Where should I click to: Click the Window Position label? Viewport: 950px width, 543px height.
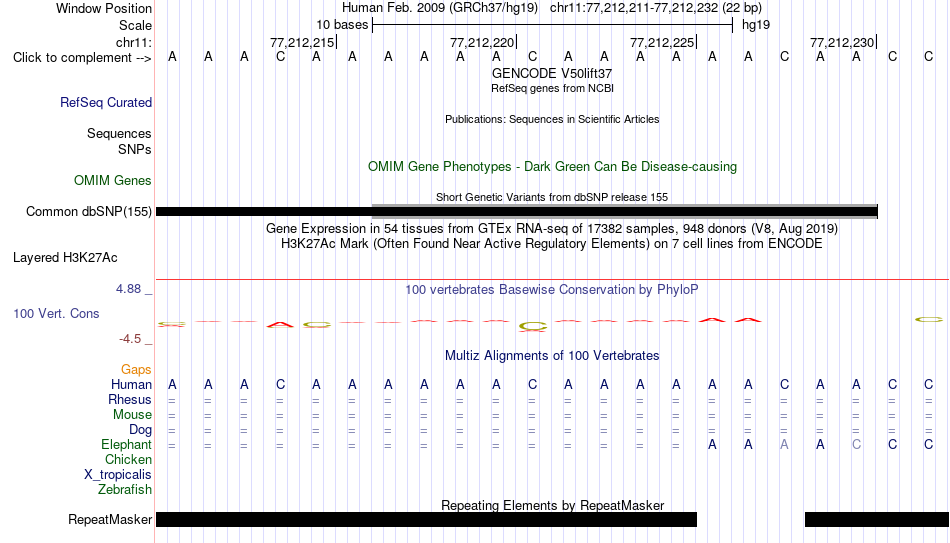click(104, 8)
